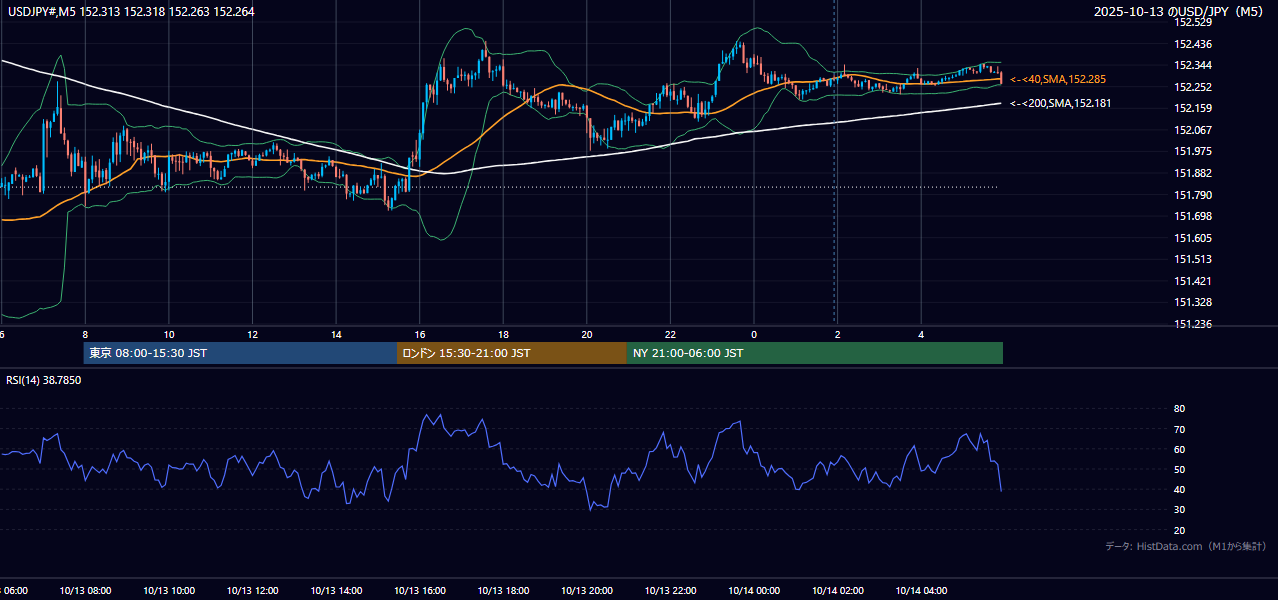Click the RSI scale value 50
The width and height of the screenshot is (1278, 600).
1179,469
